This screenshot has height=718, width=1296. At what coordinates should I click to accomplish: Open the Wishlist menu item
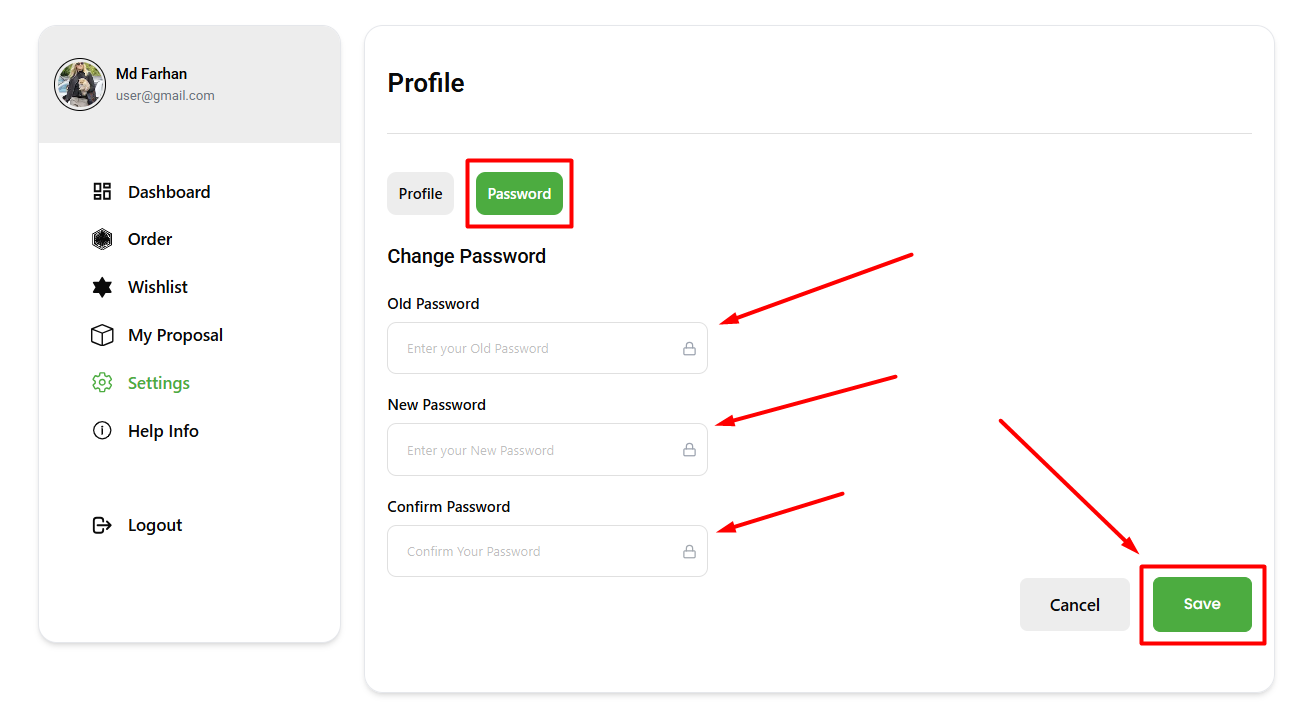[x=140, y=287]
